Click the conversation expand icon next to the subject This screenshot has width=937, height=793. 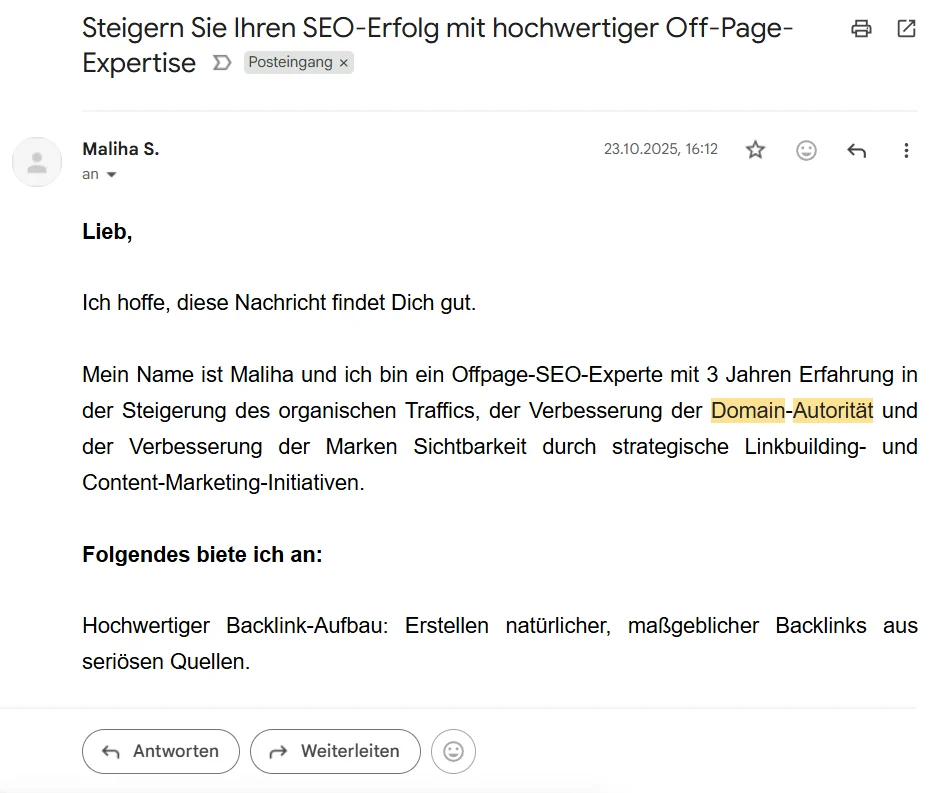tap(219, 63)
